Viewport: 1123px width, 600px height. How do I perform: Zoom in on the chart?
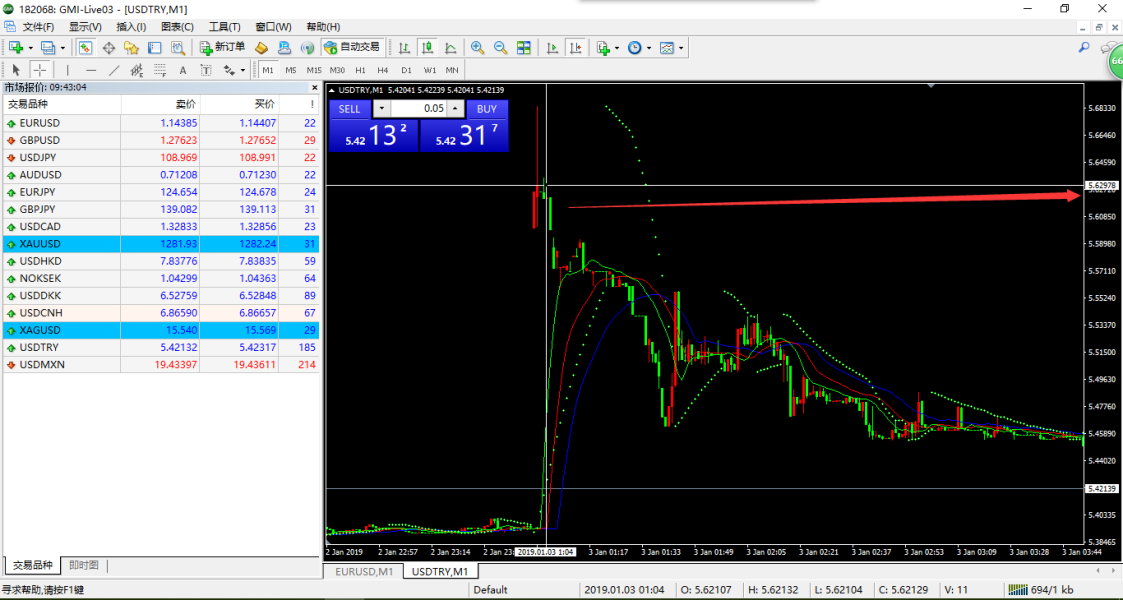(x=477, y=47)
